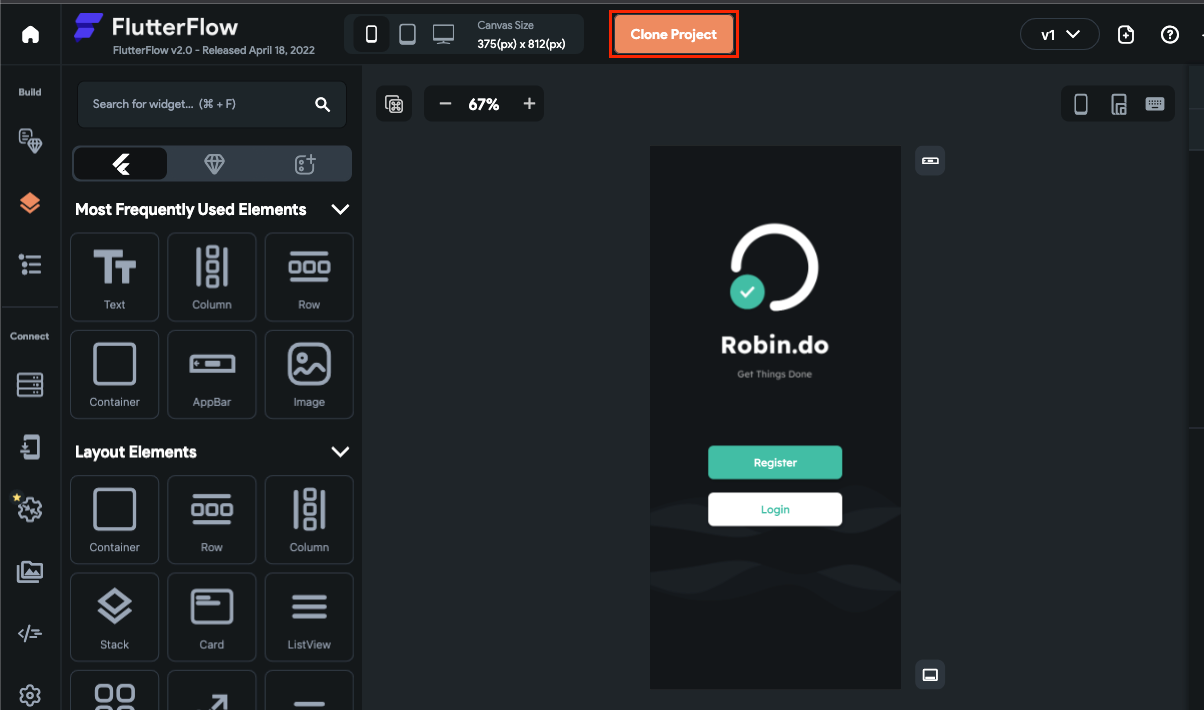Select the Column widget in frequently used

(x=212, y=276)
